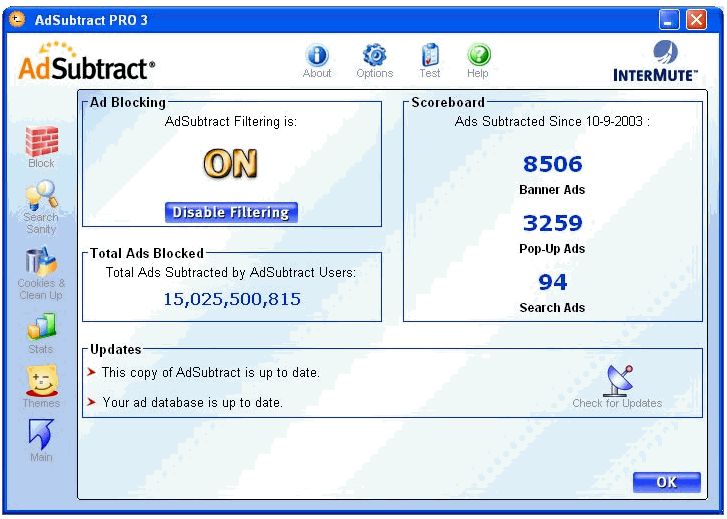Viewport: 727px width, 519px height.
Task: Click the Banner Ads count 8506
Action: point(552,164)
